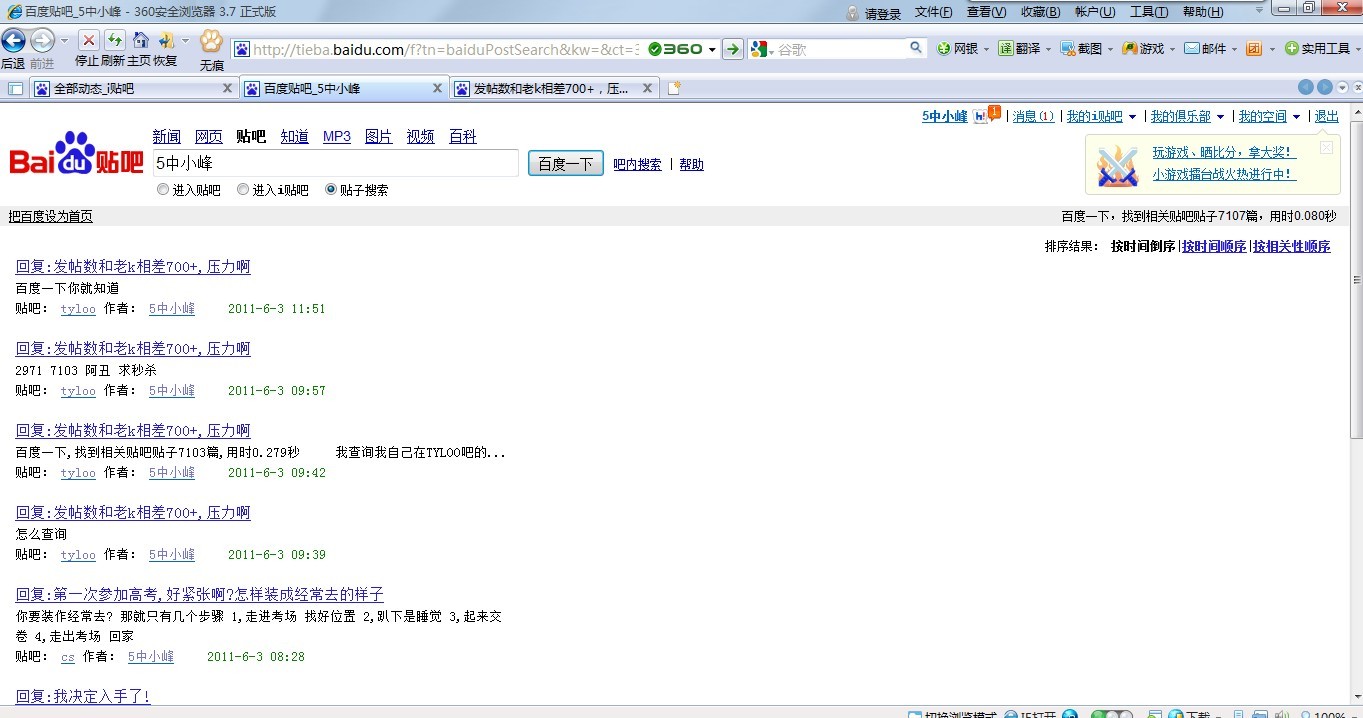1363x718 pixels.
Task: Refresh the page using the 刷新 icon
Action: 114,40
